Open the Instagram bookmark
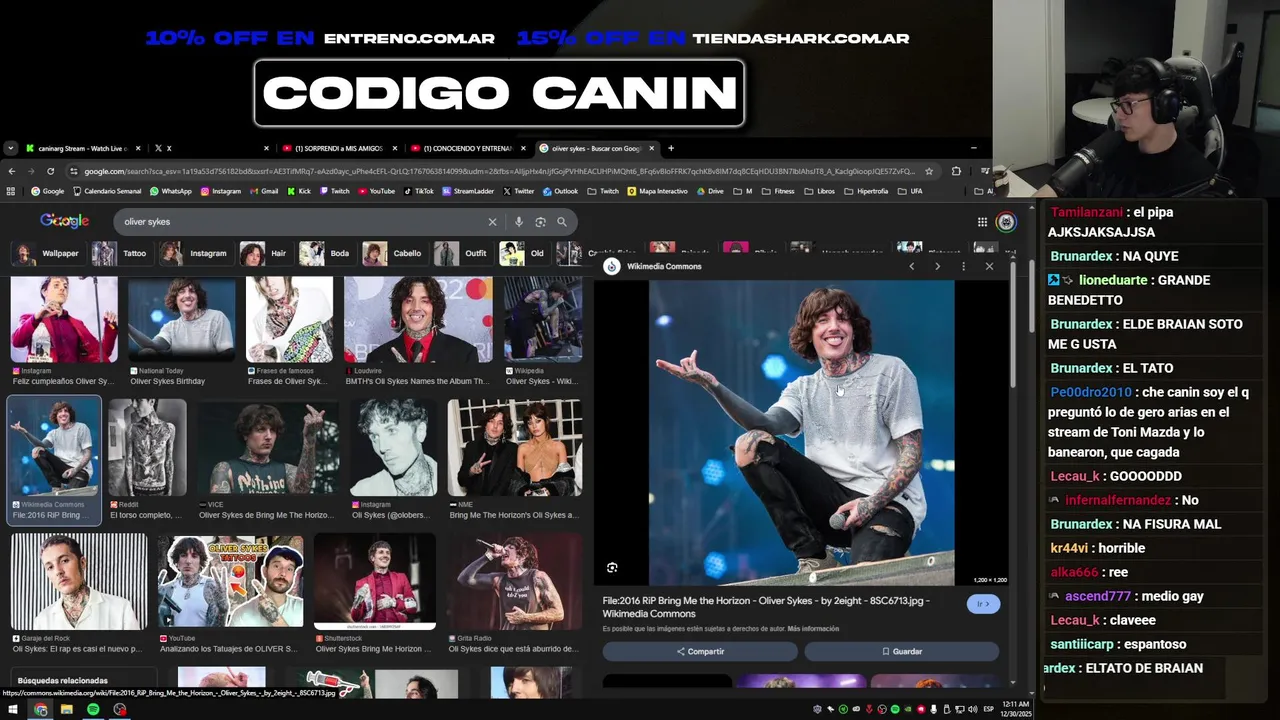This screenshot has width=1280, height=720. tap(221, 191)
